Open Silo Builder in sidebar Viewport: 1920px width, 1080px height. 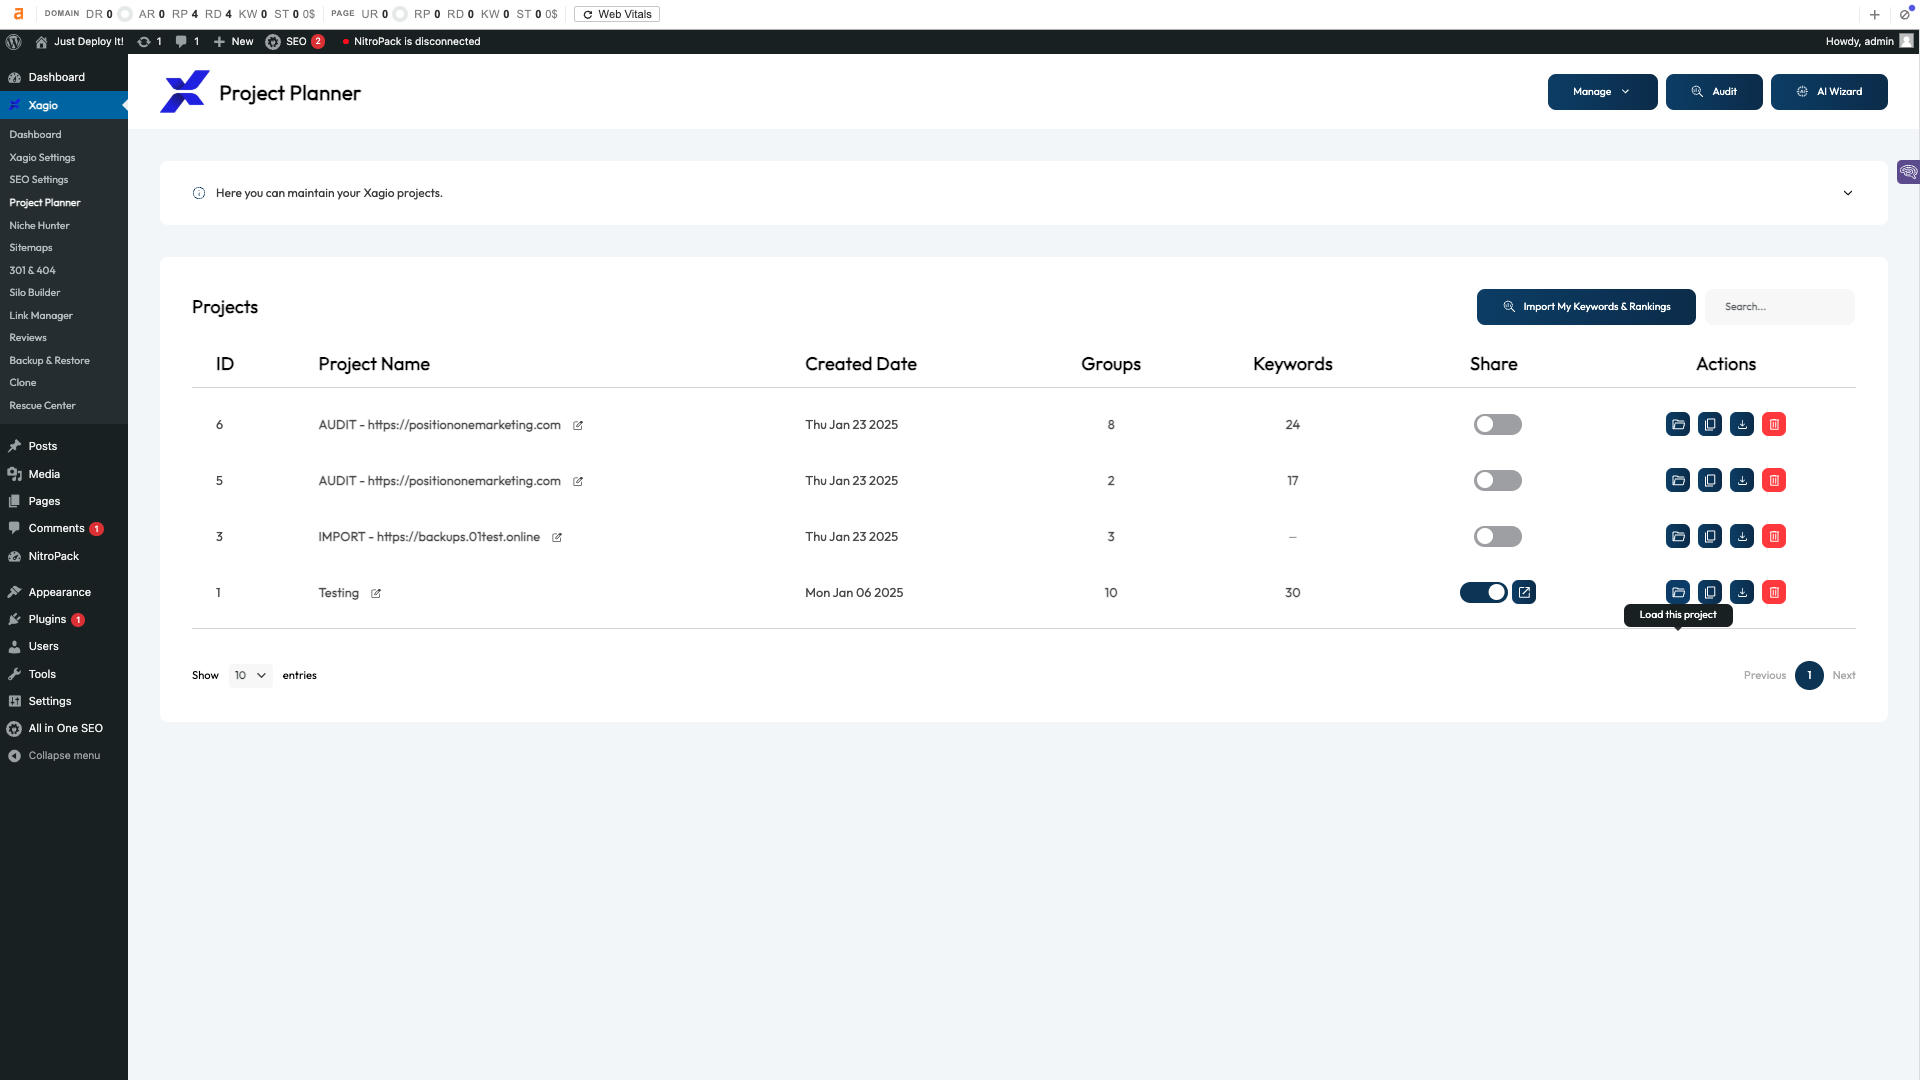tap(35, 293)
